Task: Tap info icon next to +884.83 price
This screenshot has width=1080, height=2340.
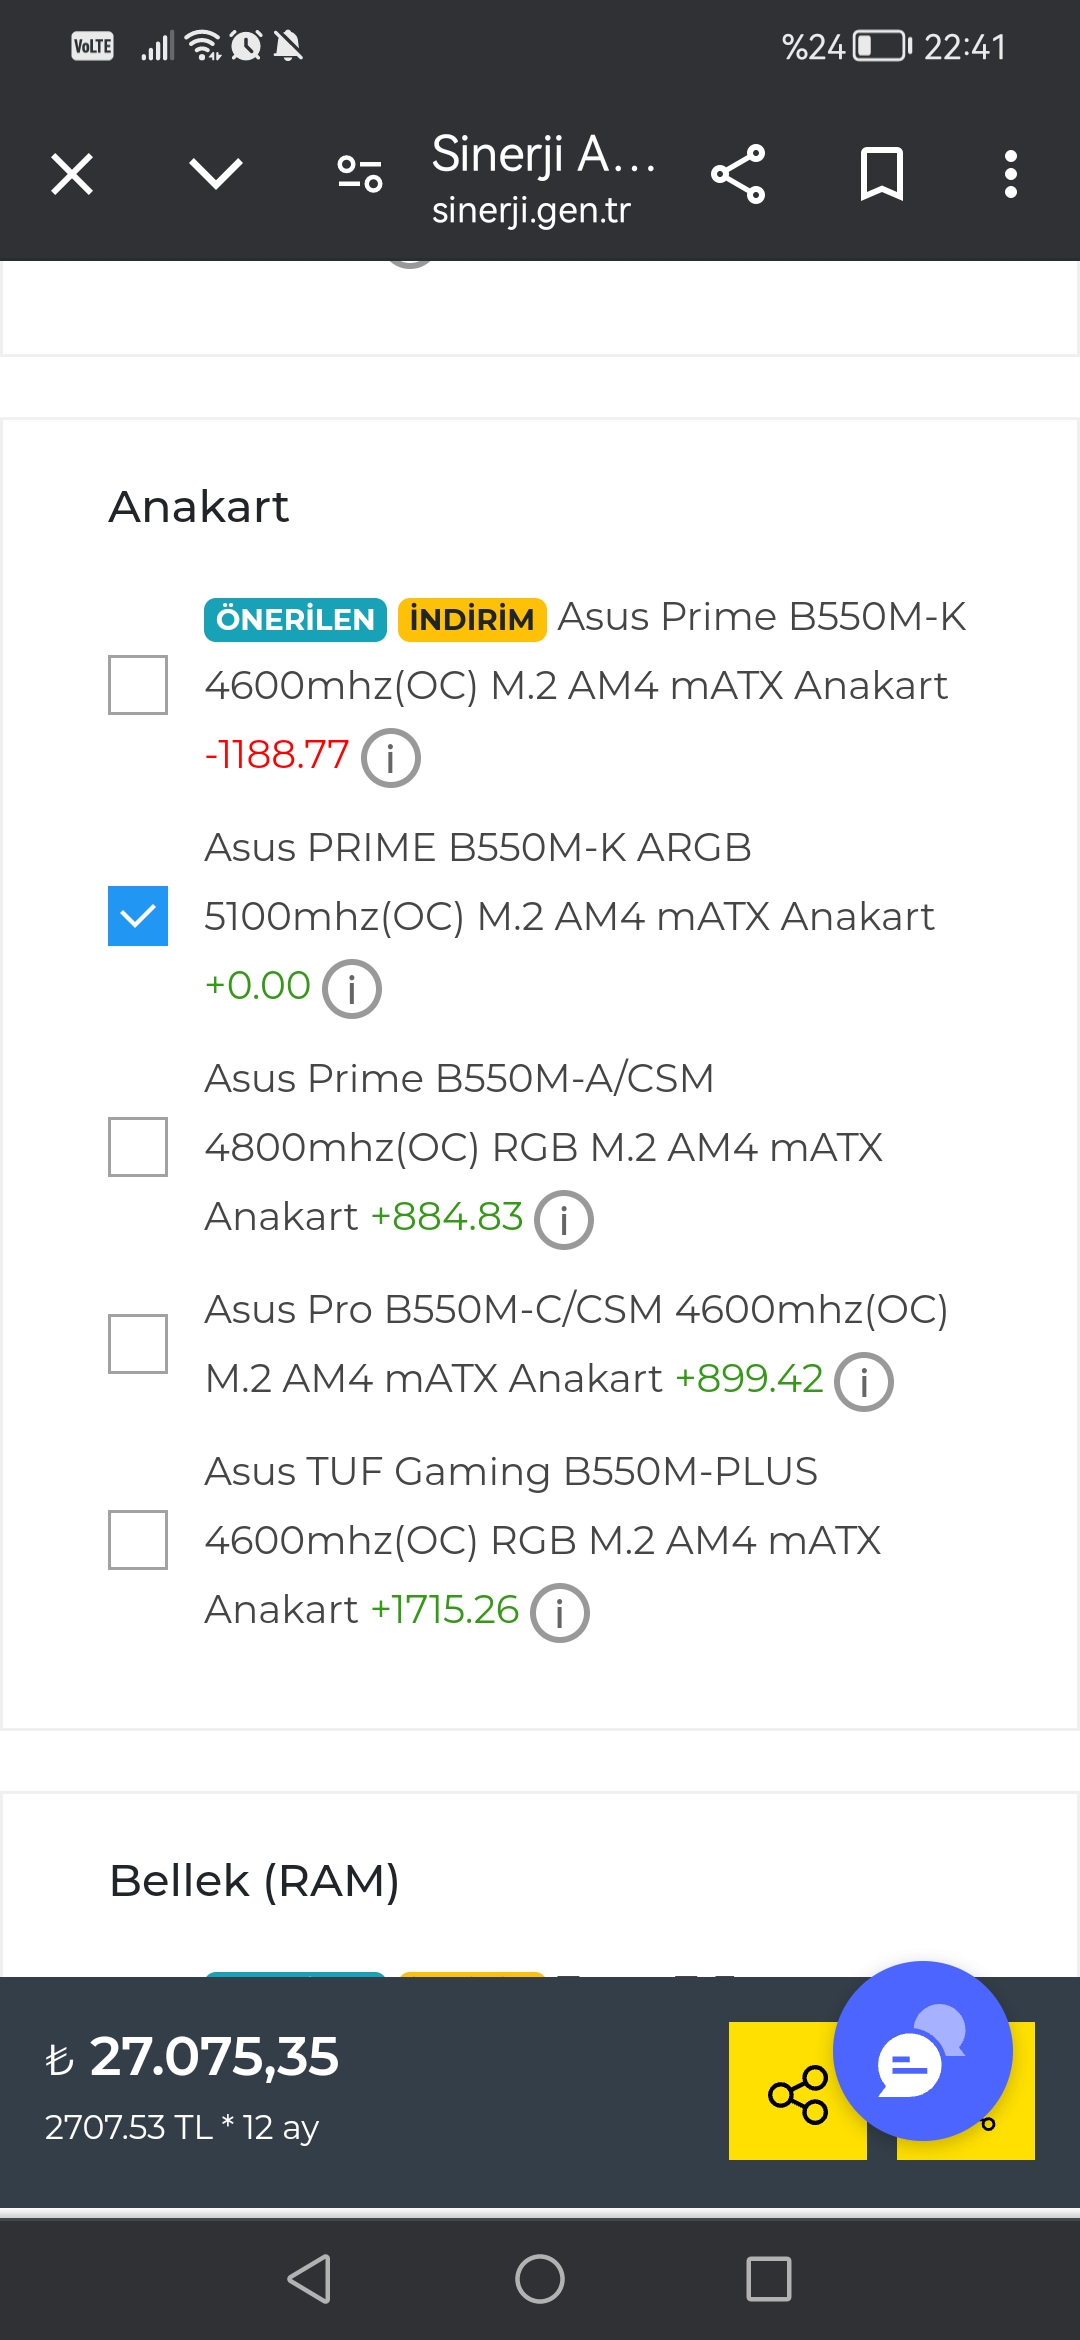Action: point(564,1220)
